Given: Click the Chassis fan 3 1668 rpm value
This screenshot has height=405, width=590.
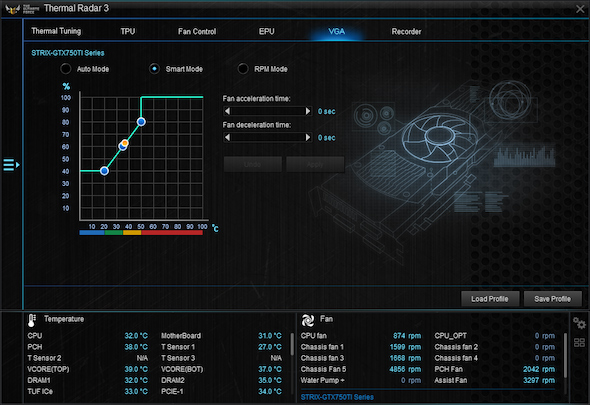Looking at the screenshot, I should click(x=405, y=358).
